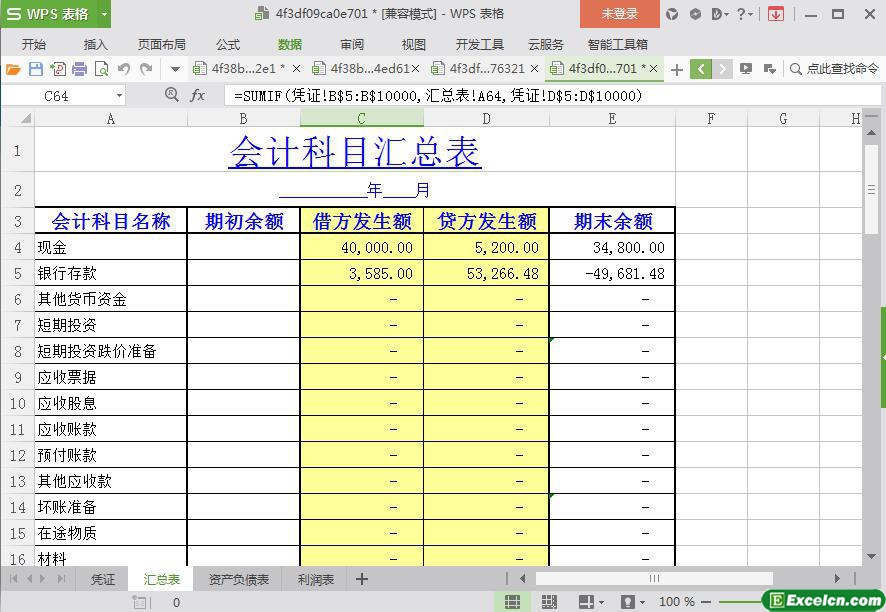This screenshot has width=886, height=612.
Task: Add a new sheet with plus icon
Action: tap(362, 579)
